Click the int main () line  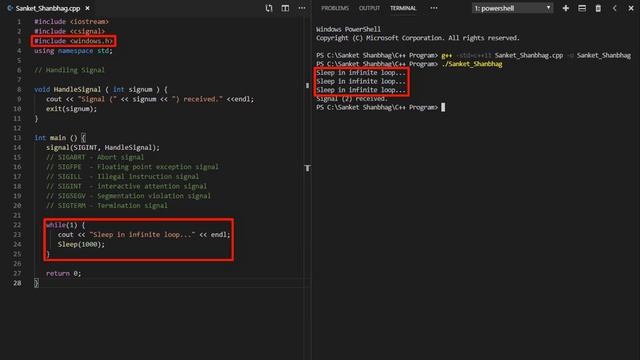[x=60, y=138]
